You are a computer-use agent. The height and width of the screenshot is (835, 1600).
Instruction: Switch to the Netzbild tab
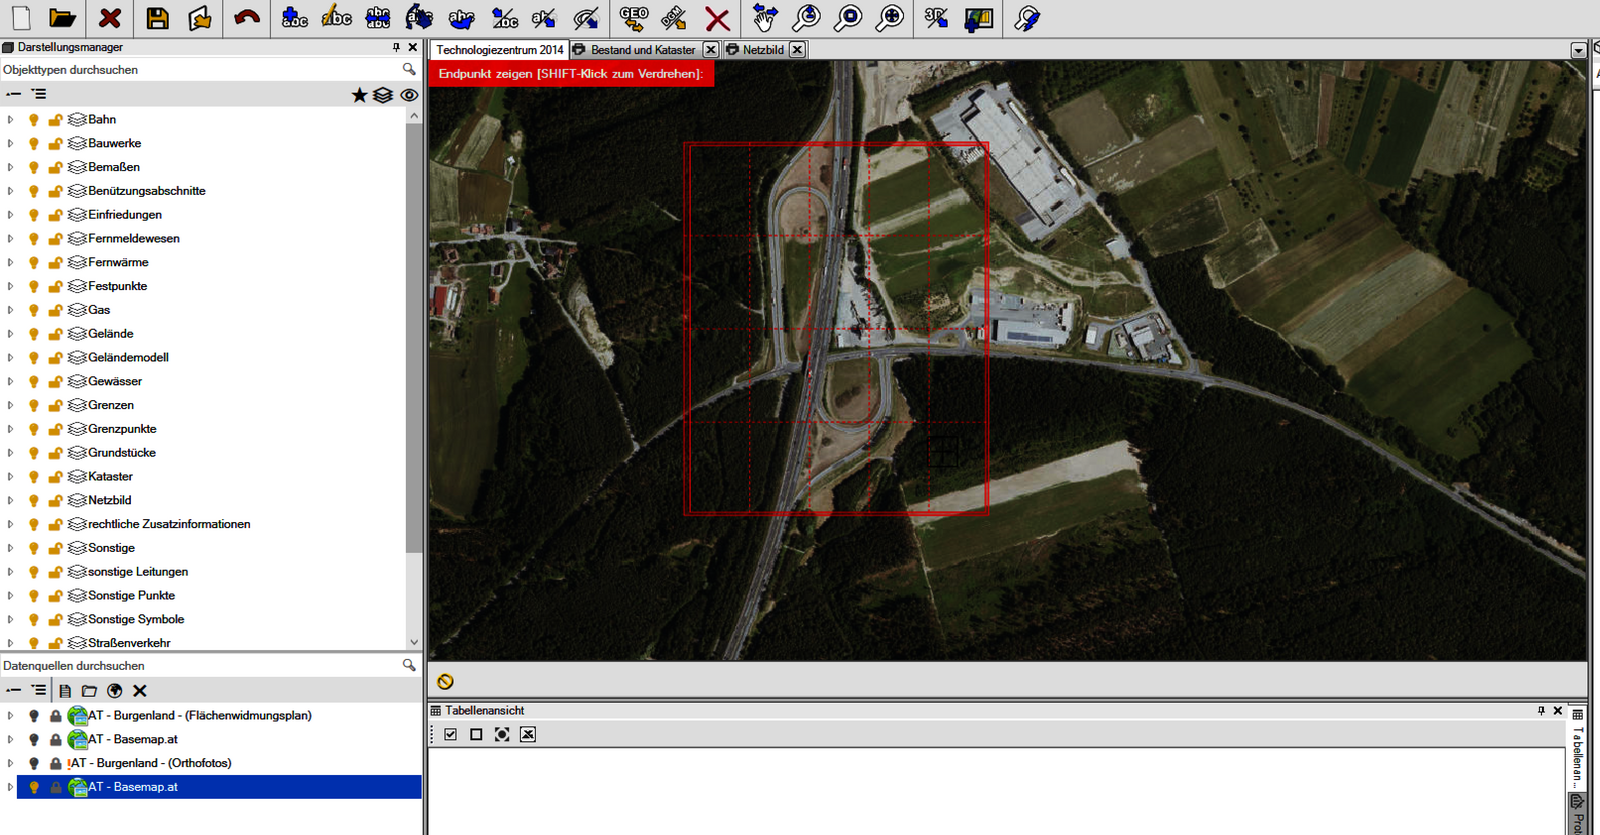(x=762, y=50)
